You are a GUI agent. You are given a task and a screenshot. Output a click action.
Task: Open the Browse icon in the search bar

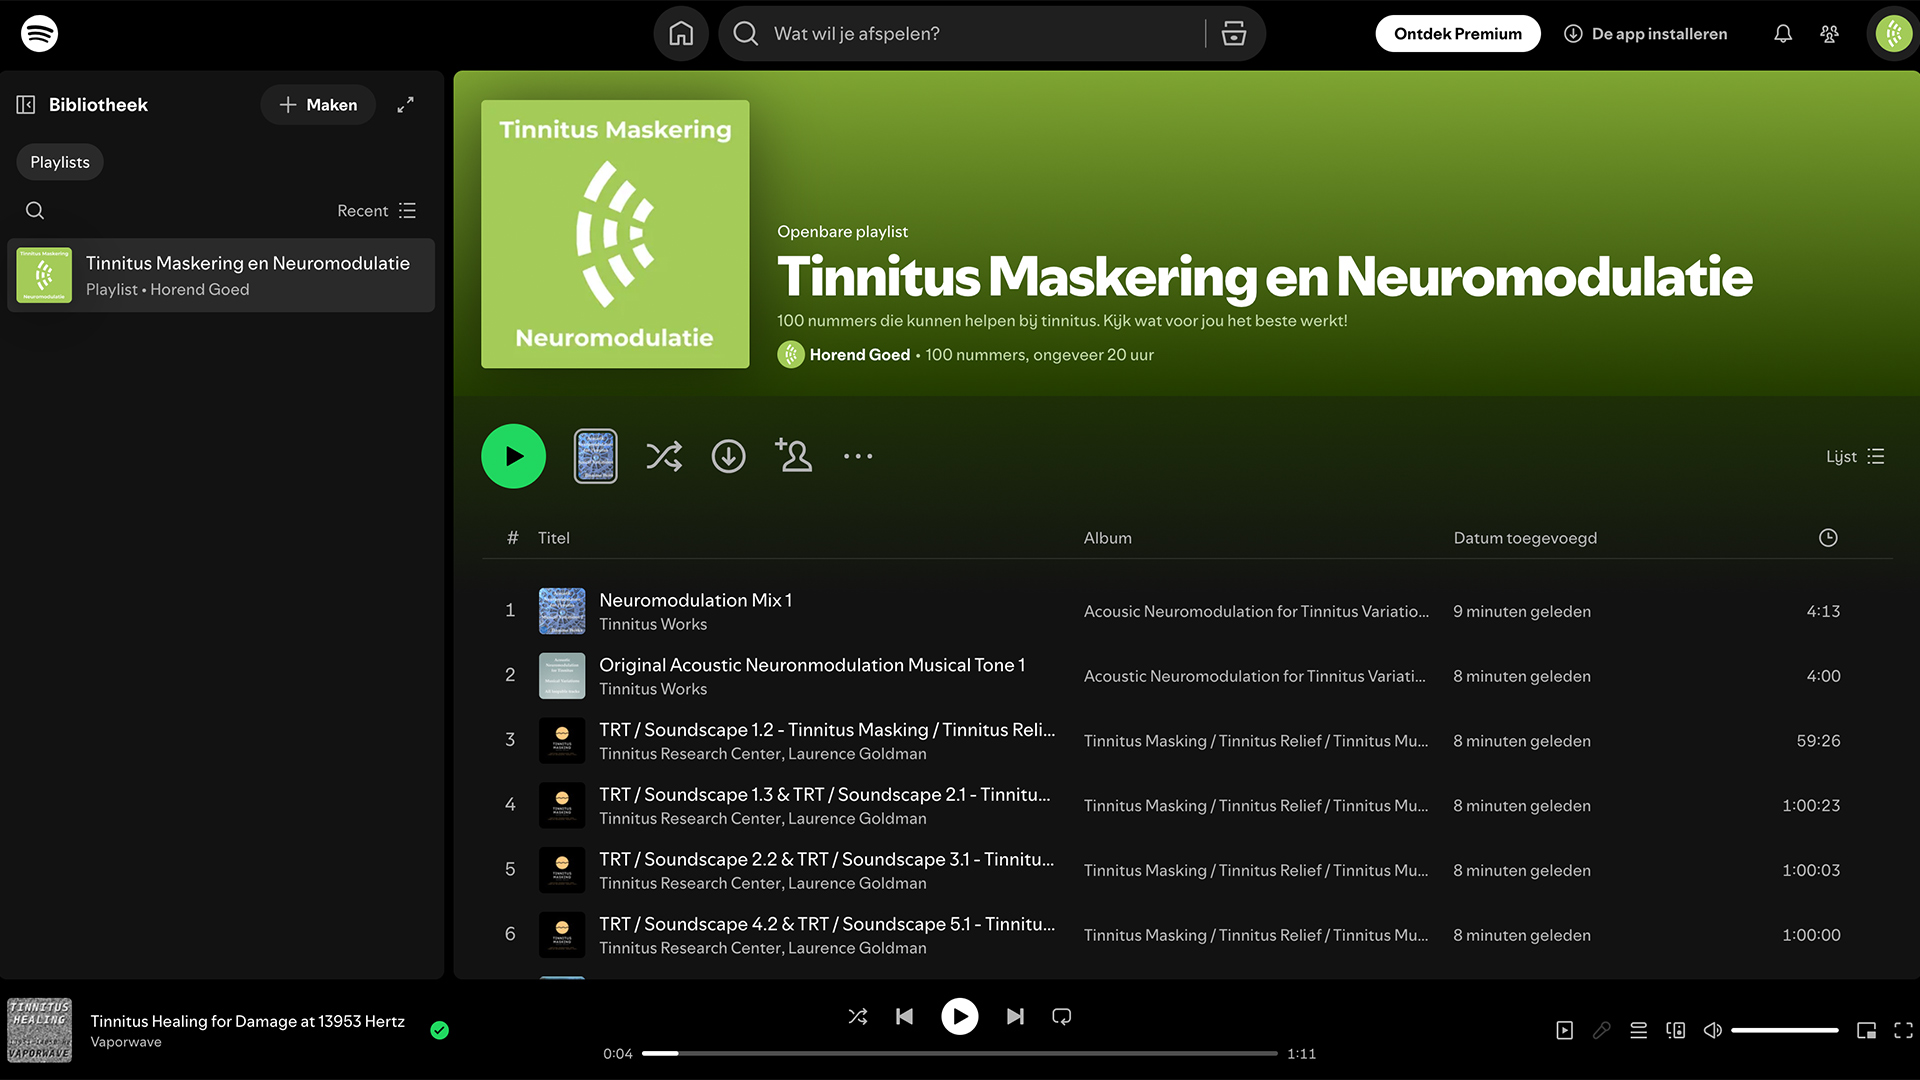pos(1234,33)
